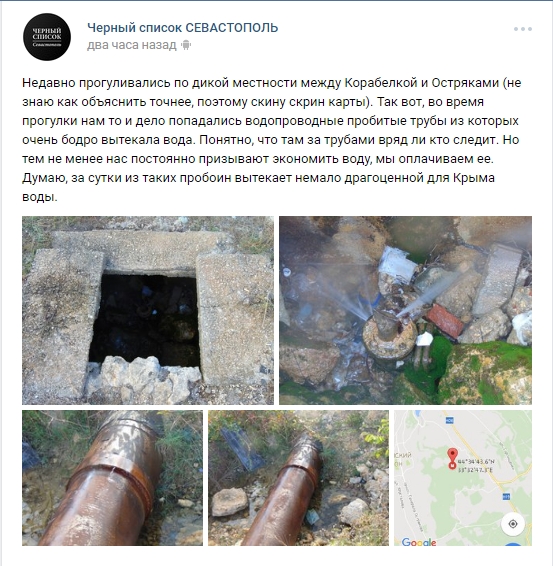Click the Android device icon beside timestamp
This screenshot has height=566, width=553.
[186, 45]
